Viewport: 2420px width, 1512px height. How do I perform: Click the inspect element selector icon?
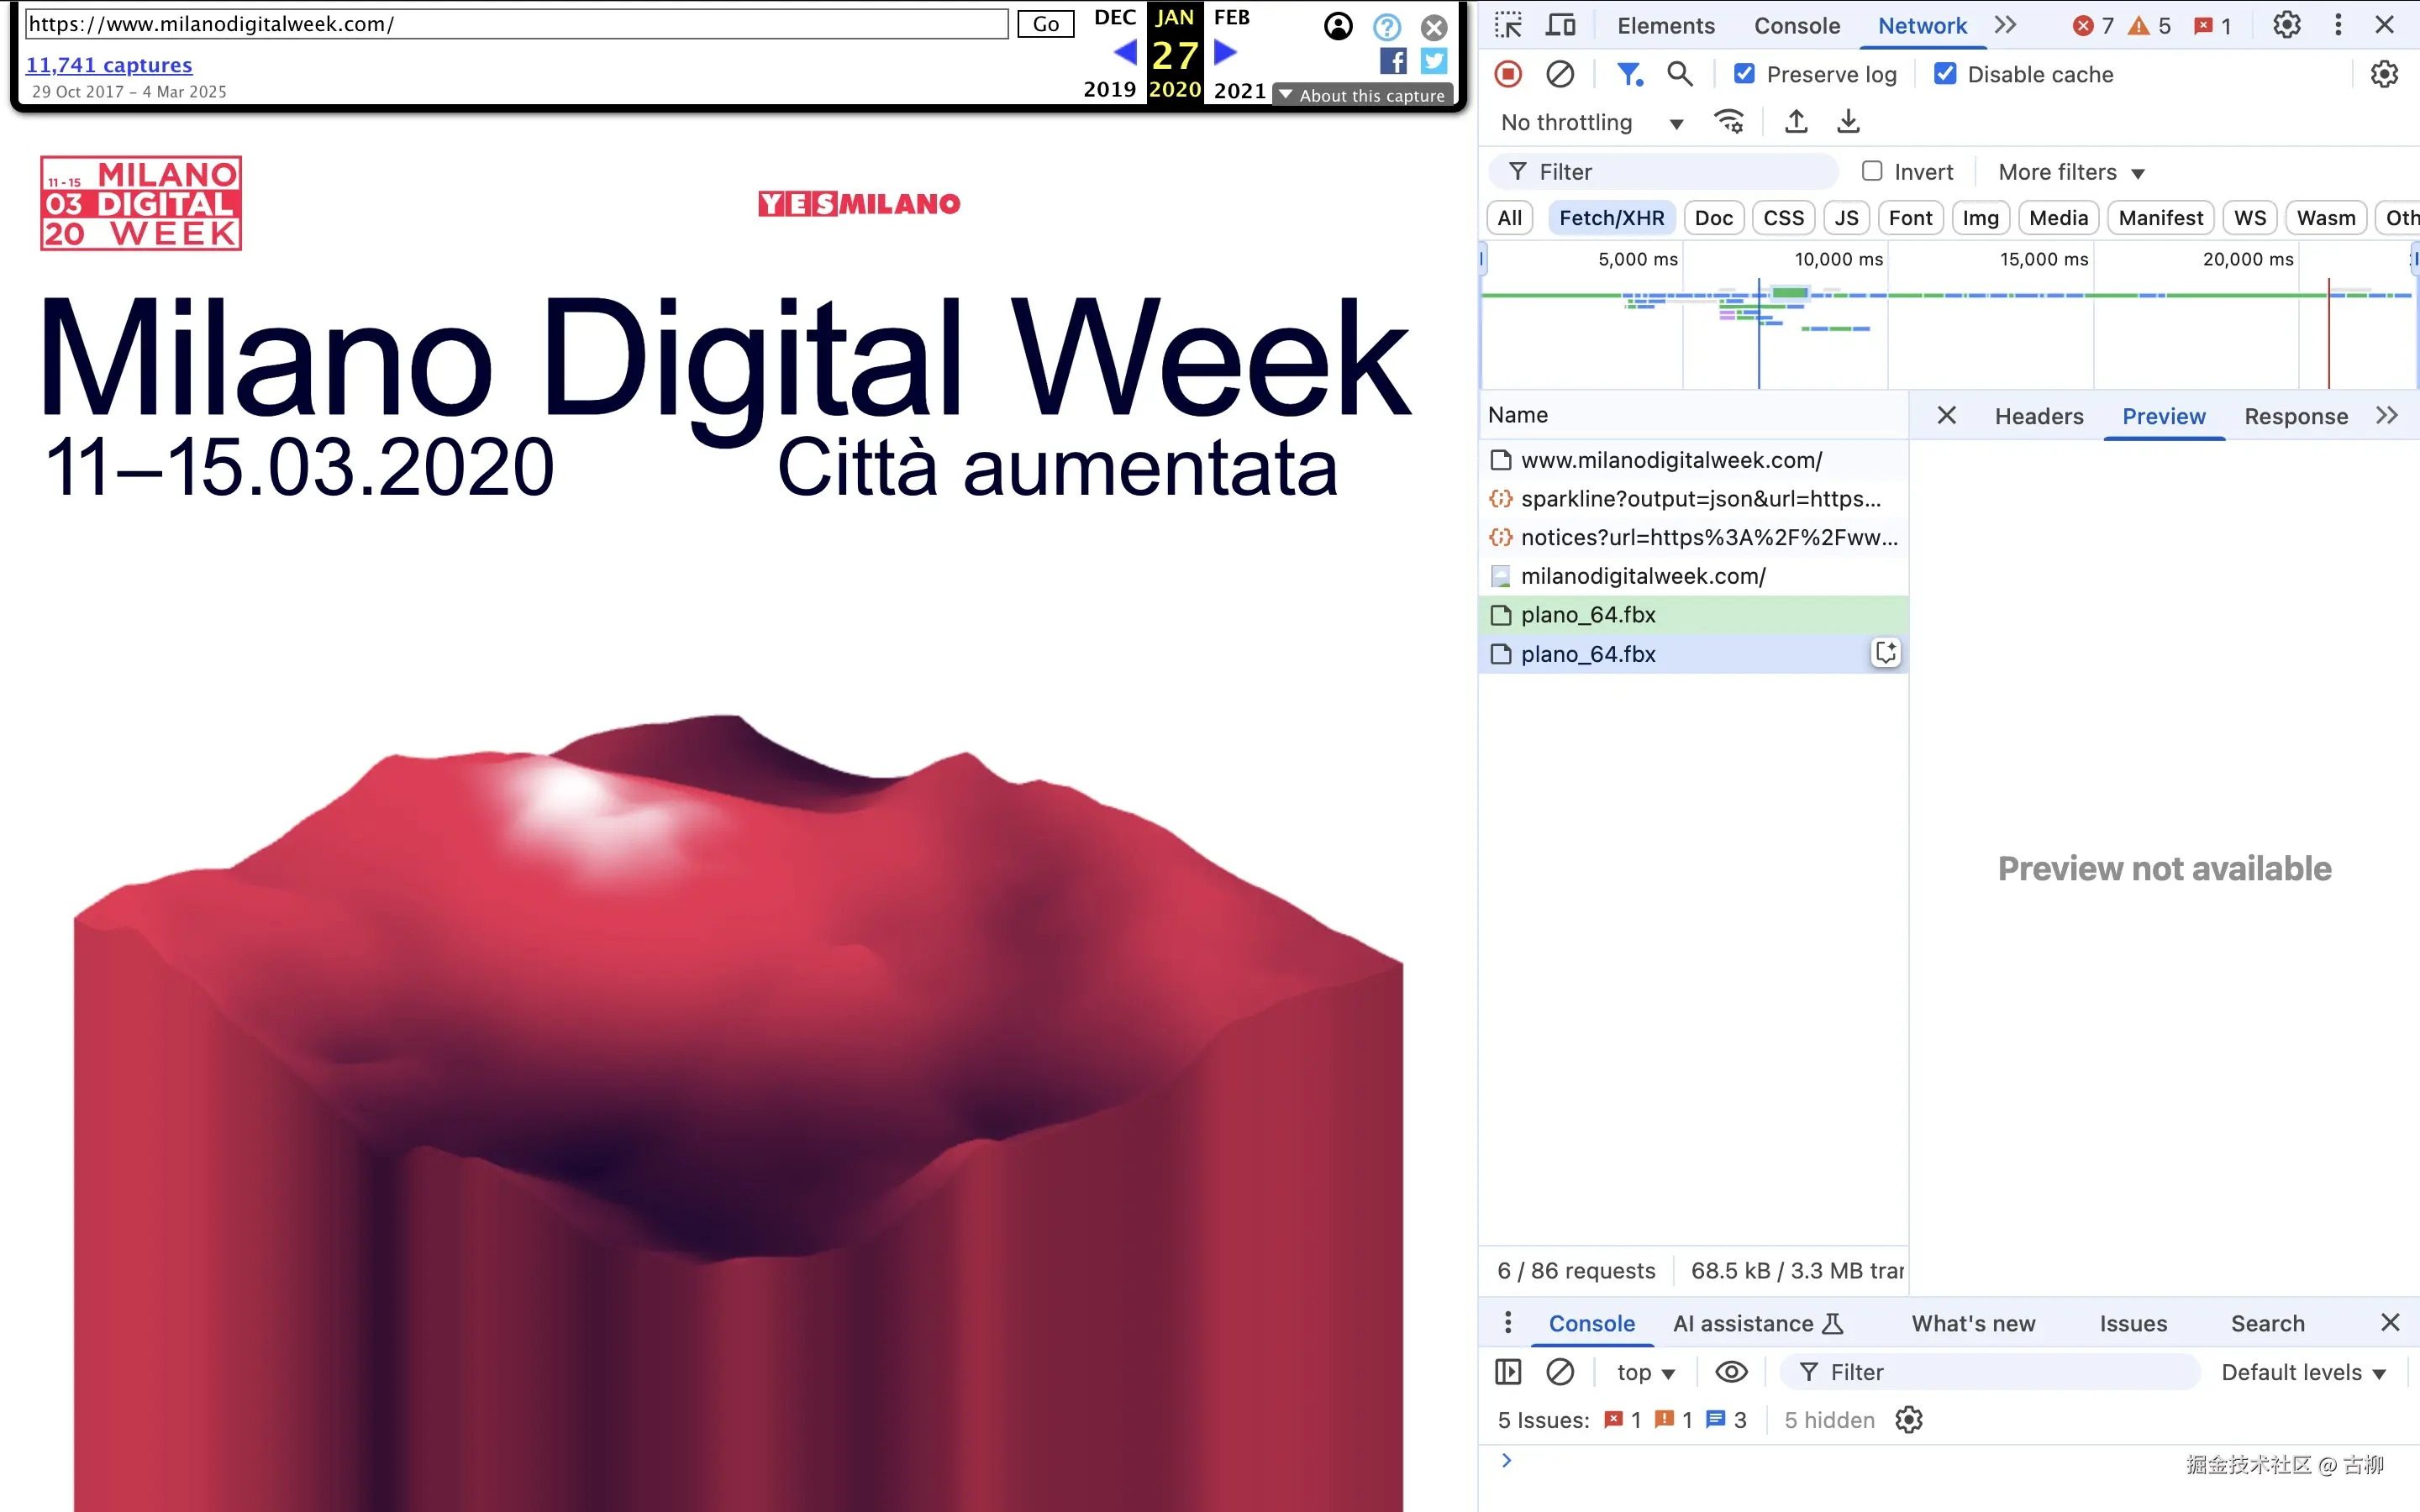click(1508, 25)
